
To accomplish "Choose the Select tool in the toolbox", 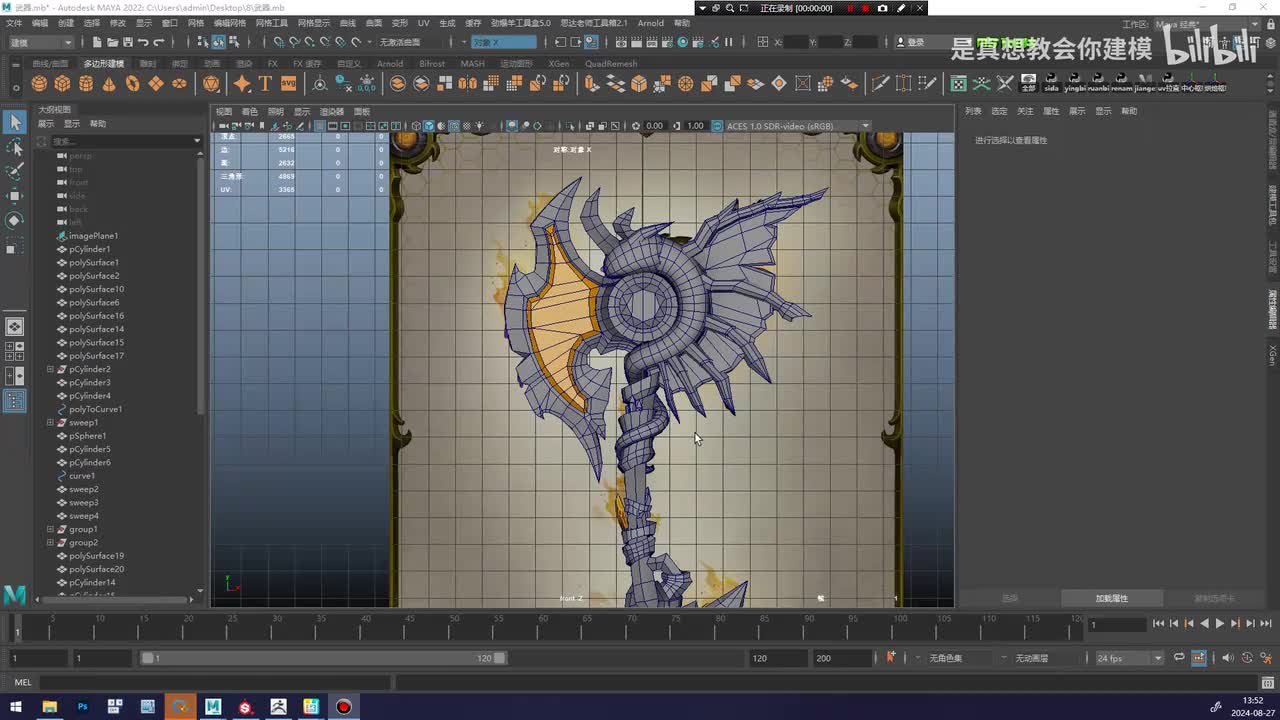I will coord(15,122).
